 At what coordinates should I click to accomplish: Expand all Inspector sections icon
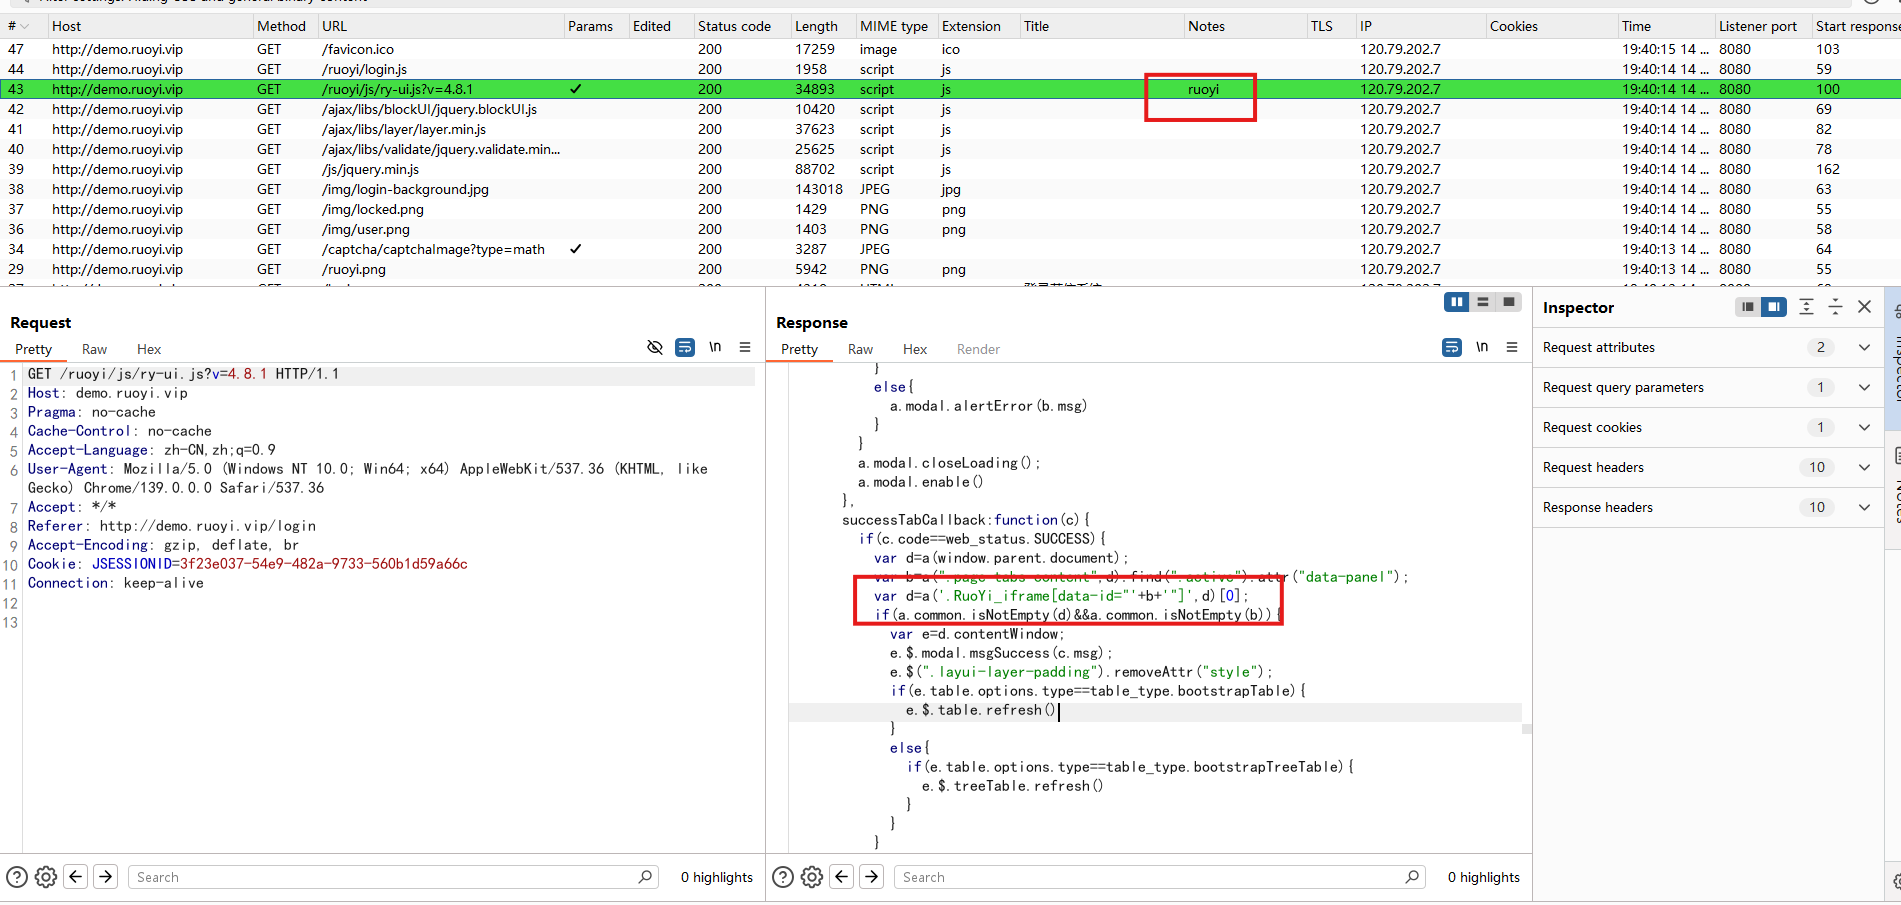[x=1806, y=307]
